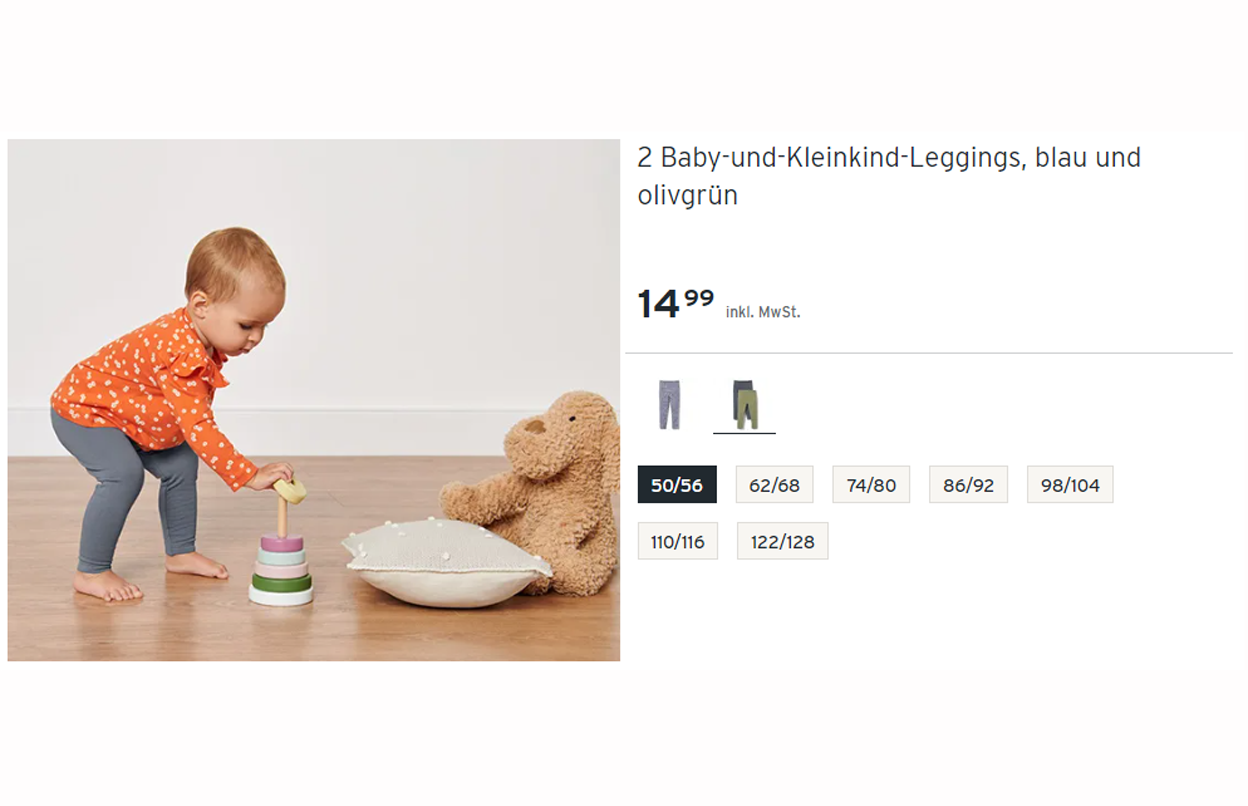Viewport: 1248px width, 806px height.
Task: Click the yellow top piece of stacking toy
Action: (x=291, y=490)
